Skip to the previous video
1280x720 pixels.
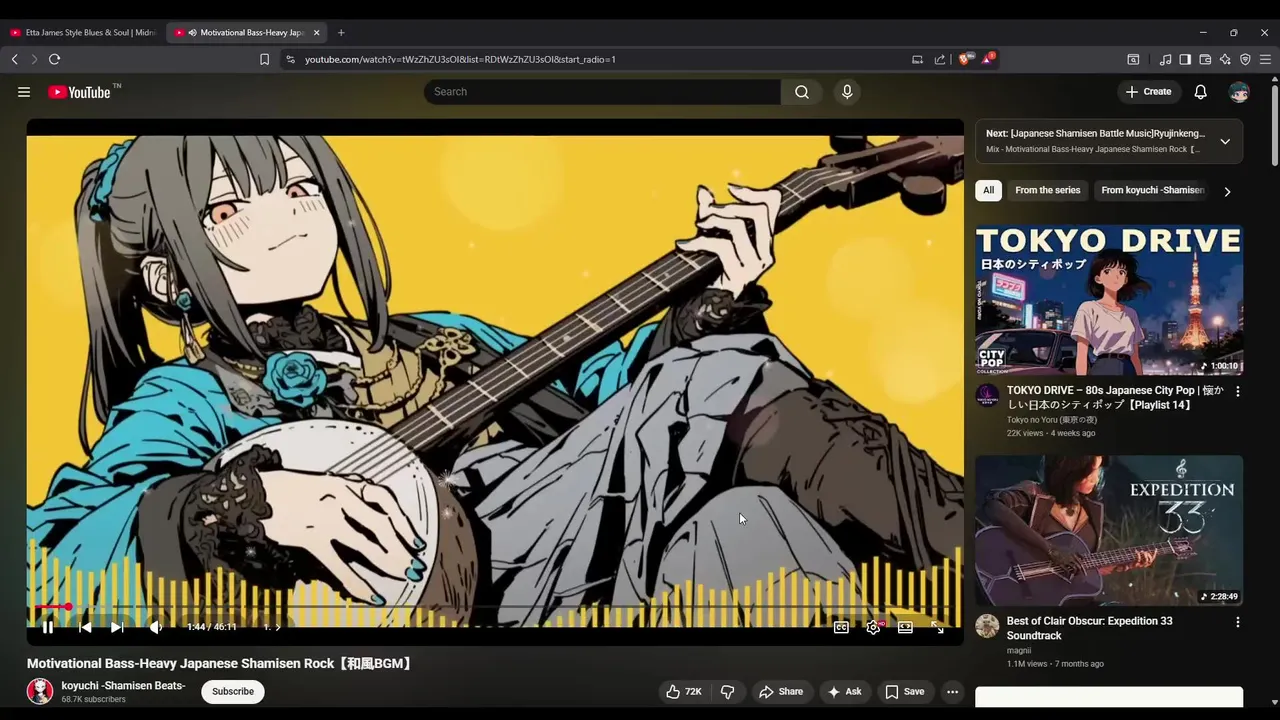pos(85,627)
